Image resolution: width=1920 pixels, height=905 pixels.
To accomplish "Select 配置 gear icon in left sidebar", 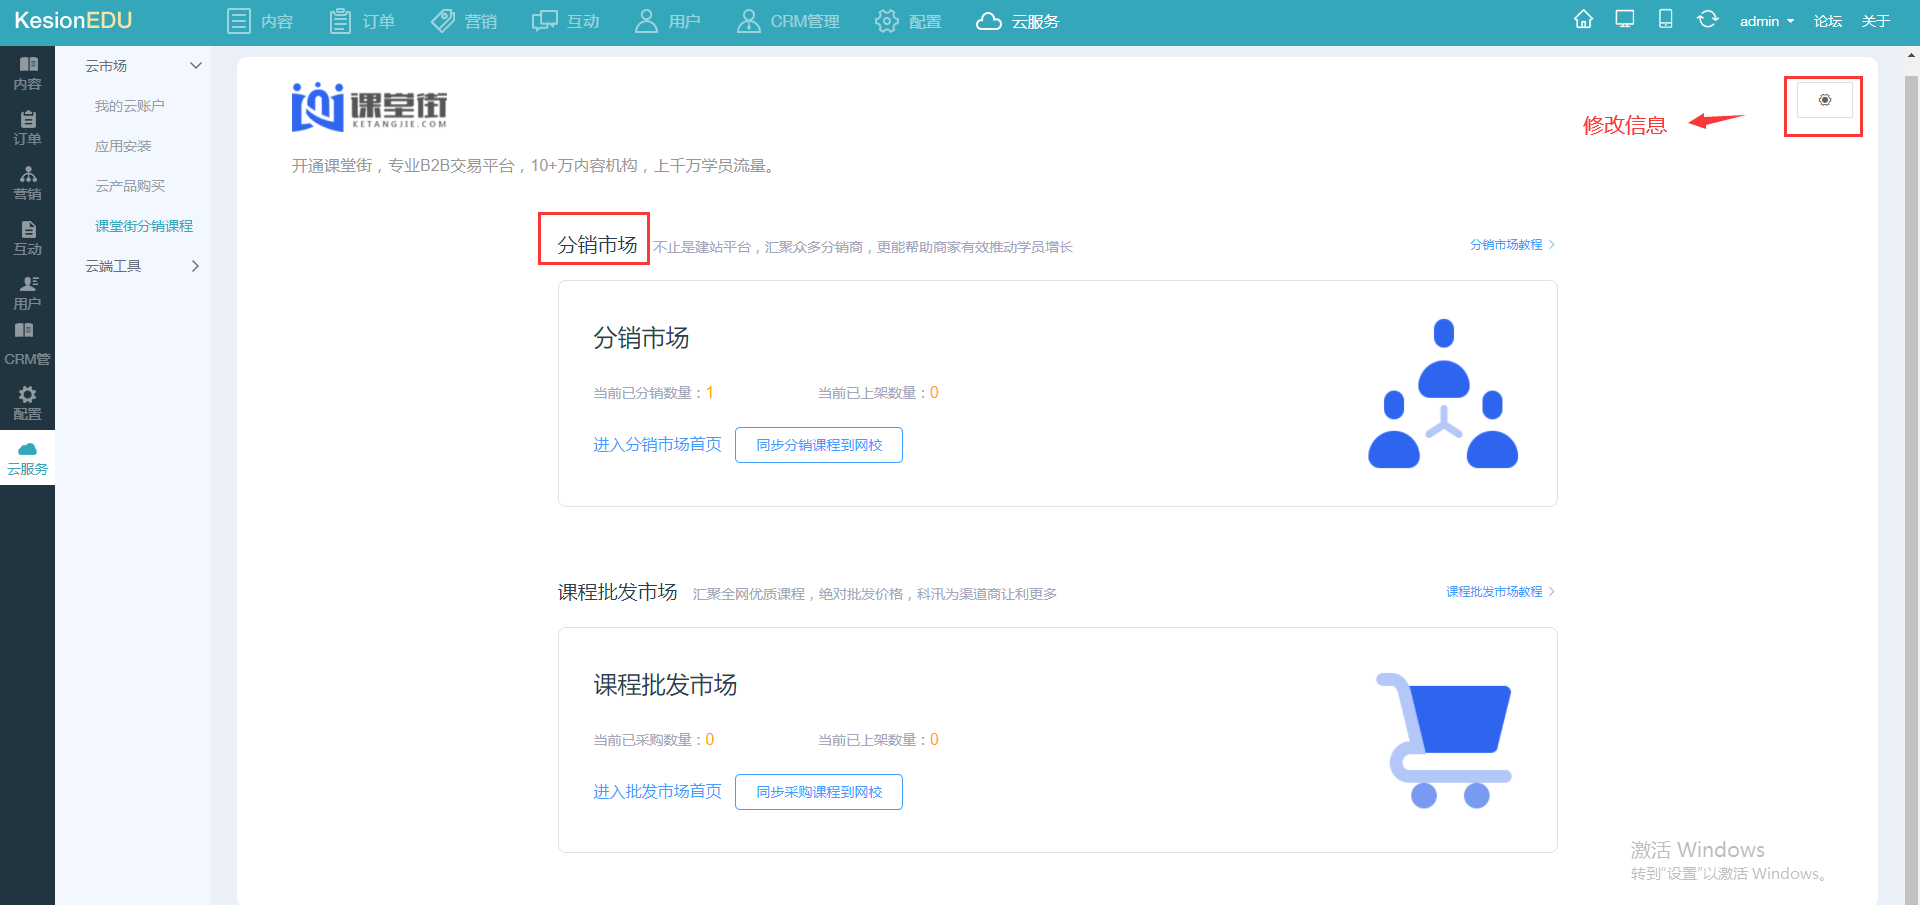I will 28,394.
